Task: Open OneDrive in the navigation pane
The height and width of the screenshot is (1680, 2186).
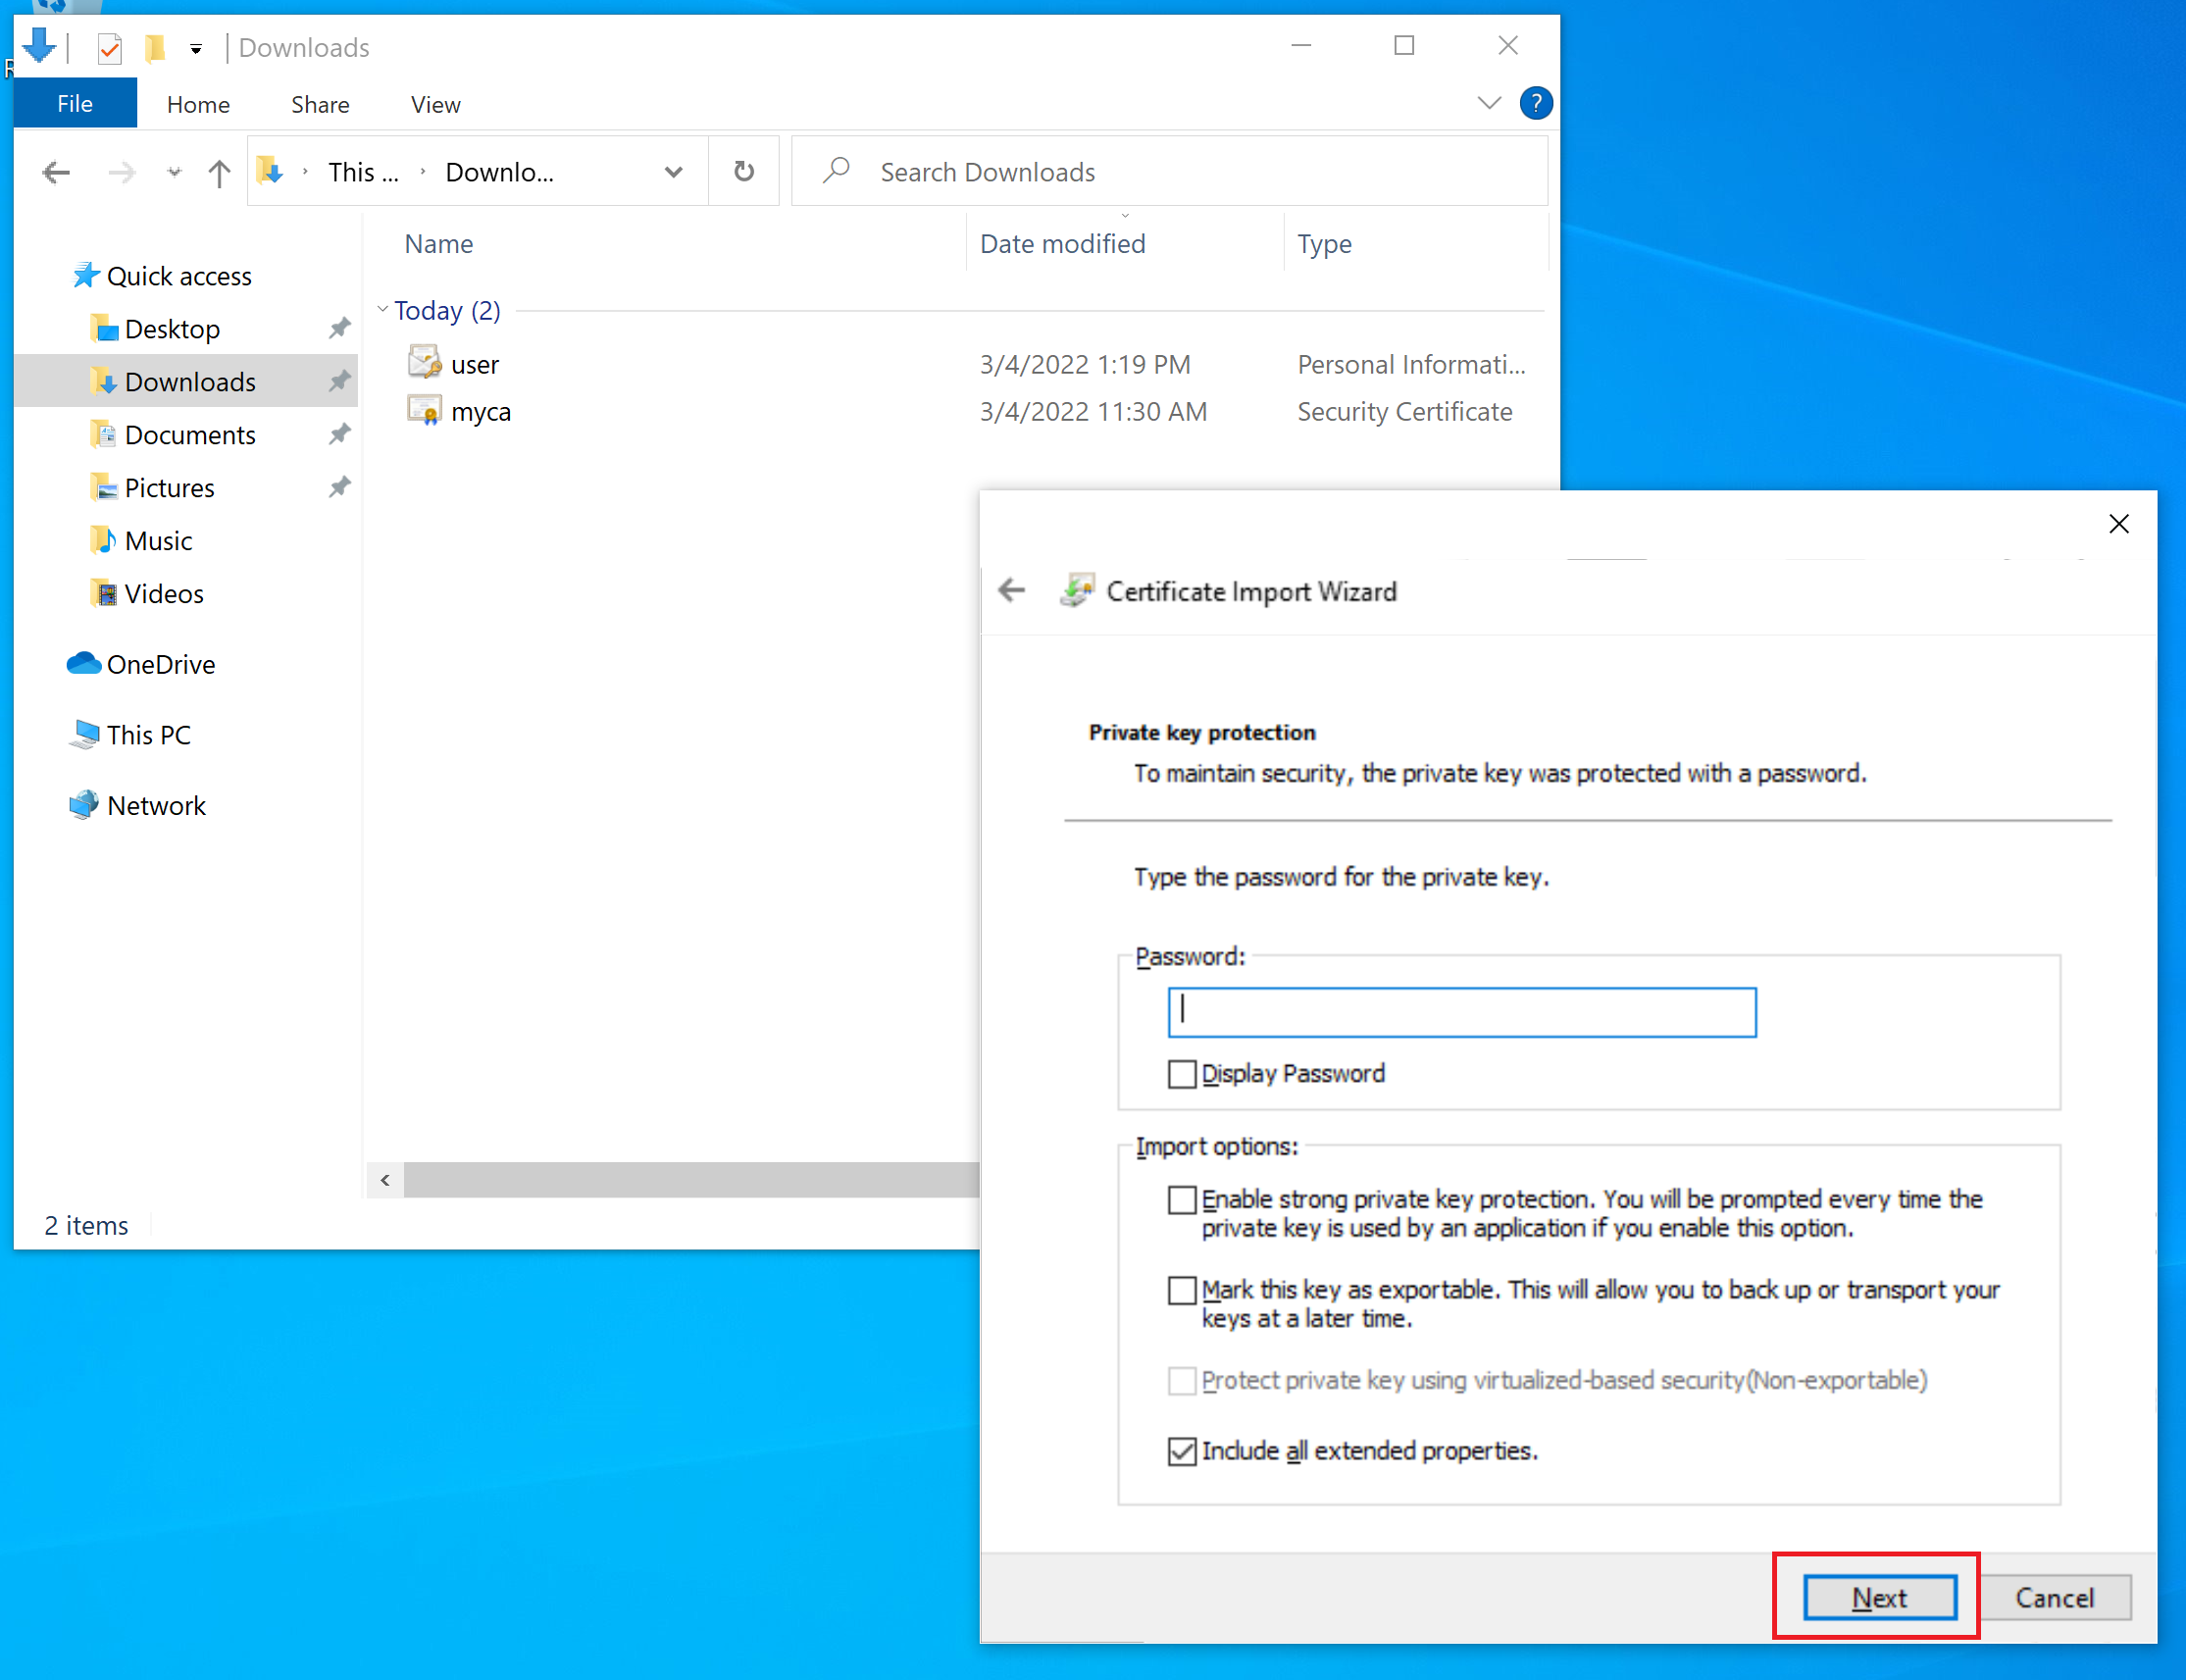Action: (160, 664)
